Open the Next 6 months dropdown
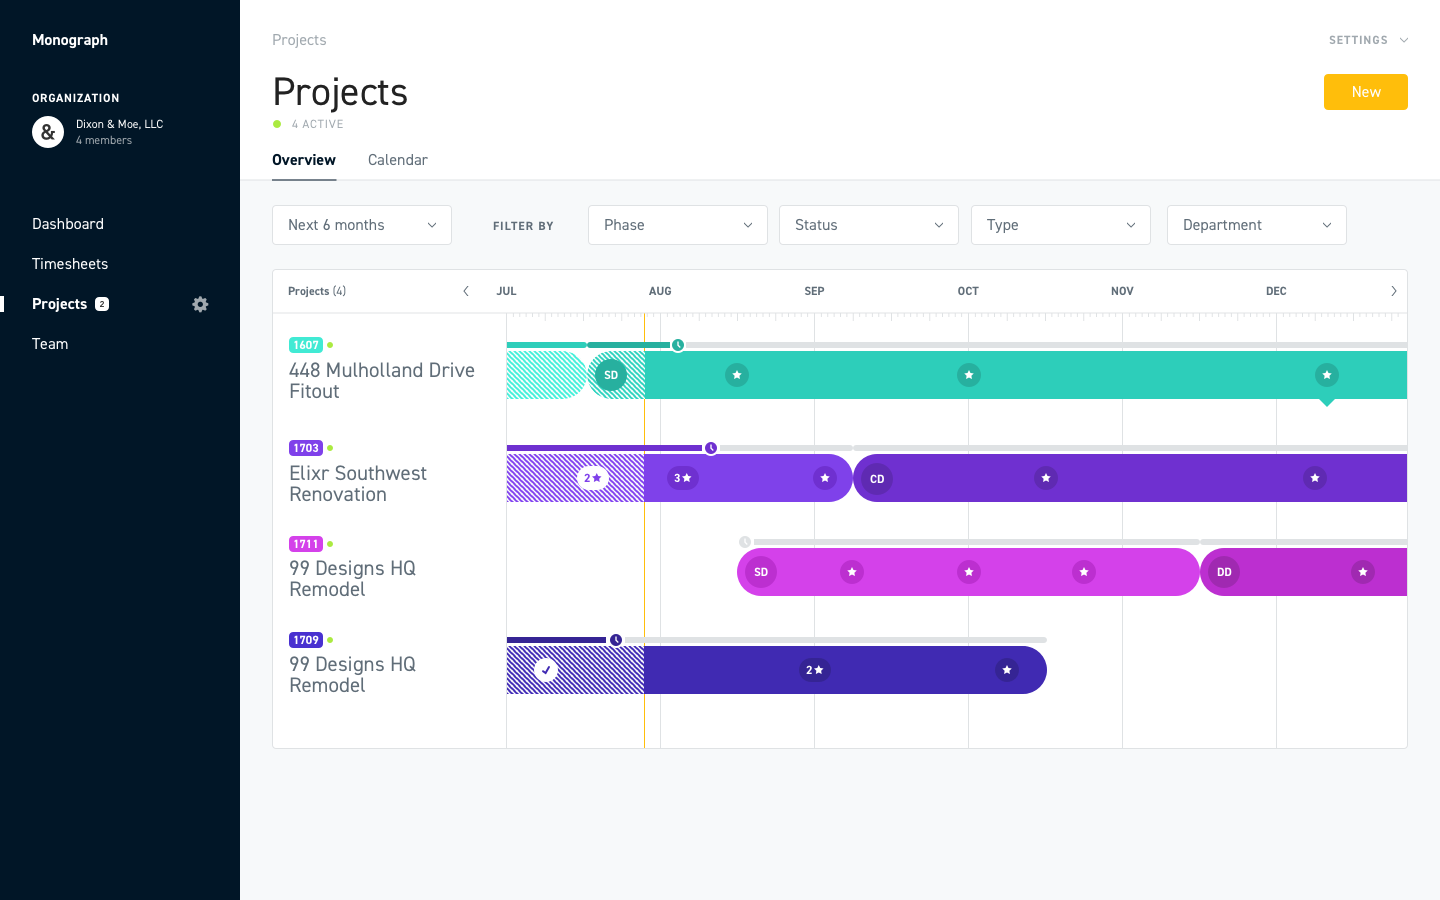This screenshot has height=900, width=1440. point(362,225)
